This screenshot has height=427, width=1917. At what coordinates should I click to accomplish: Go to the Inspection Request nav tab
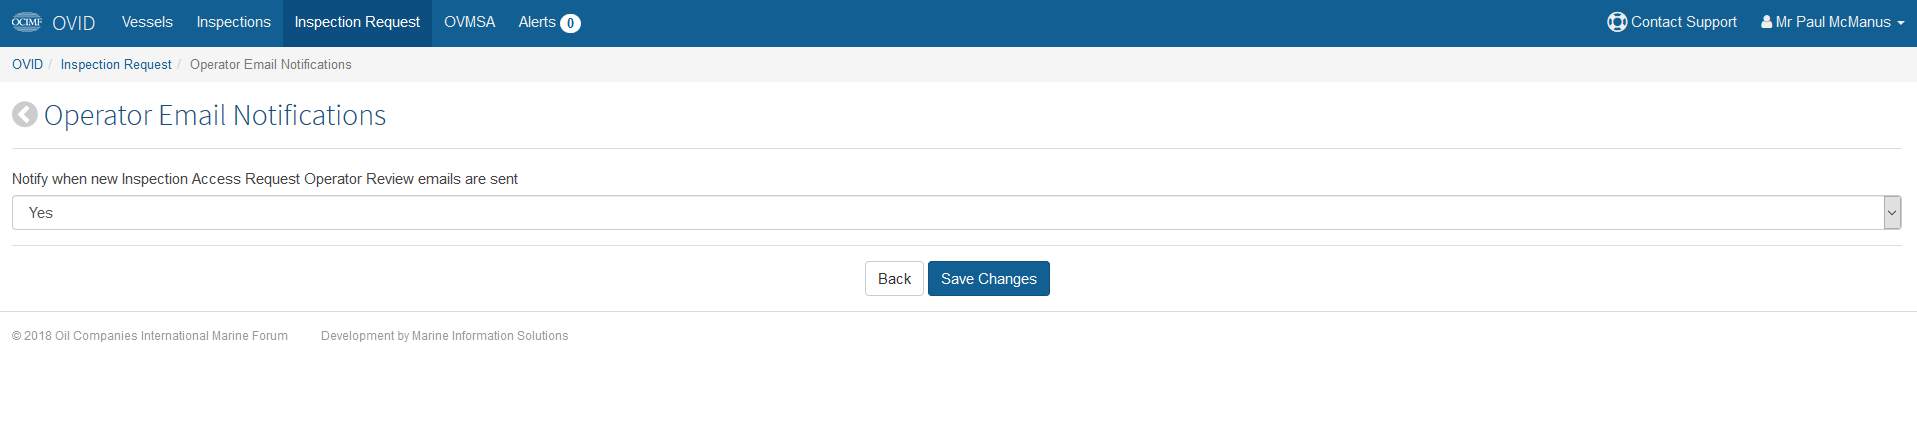tap(357, 22)
